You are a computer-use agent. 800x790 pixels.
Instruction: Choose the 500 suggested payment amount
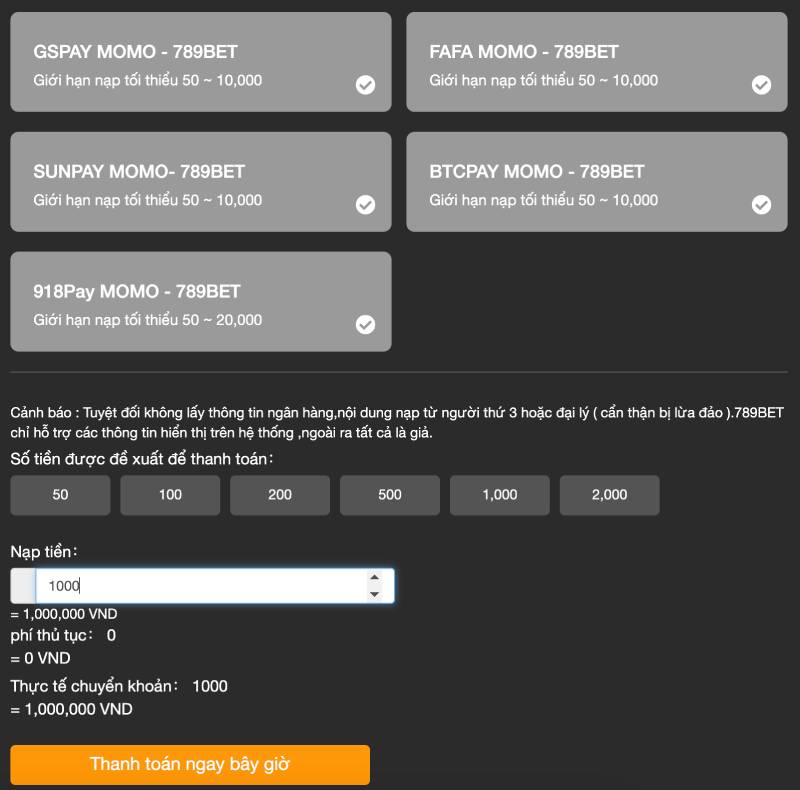389,495
